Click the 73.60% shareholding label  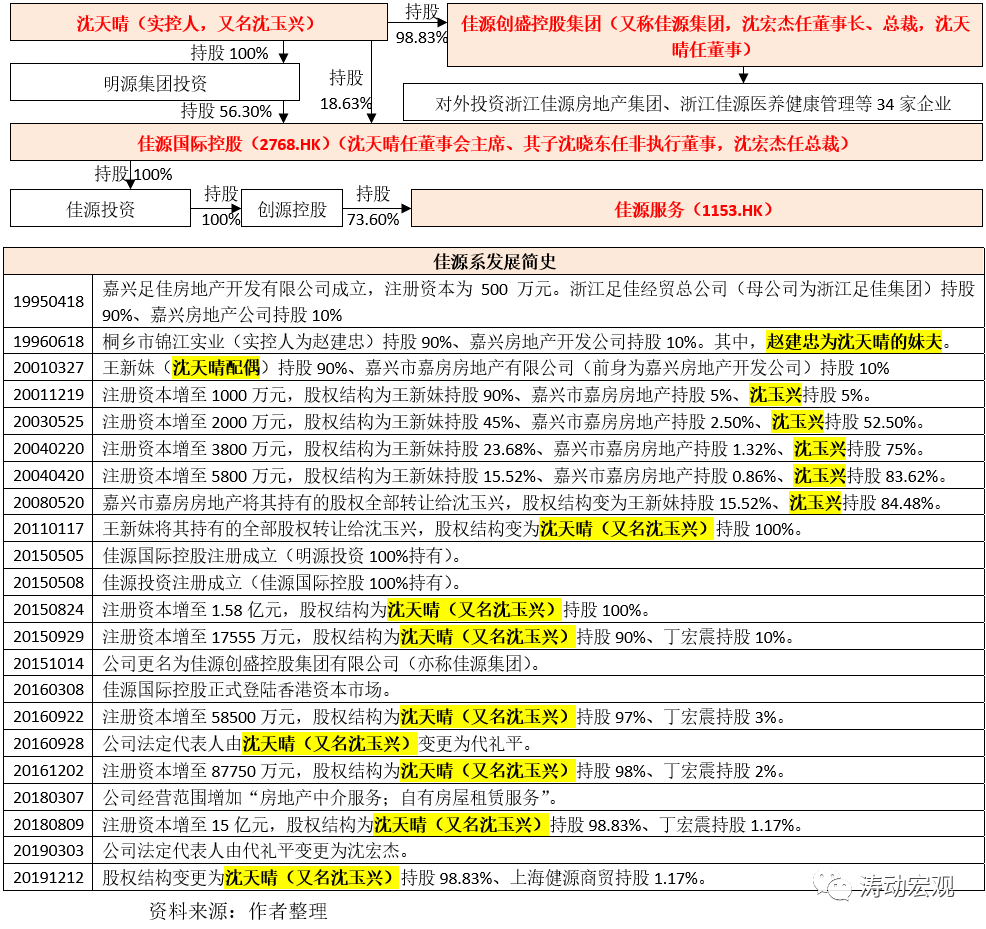(x=372, y=219)
